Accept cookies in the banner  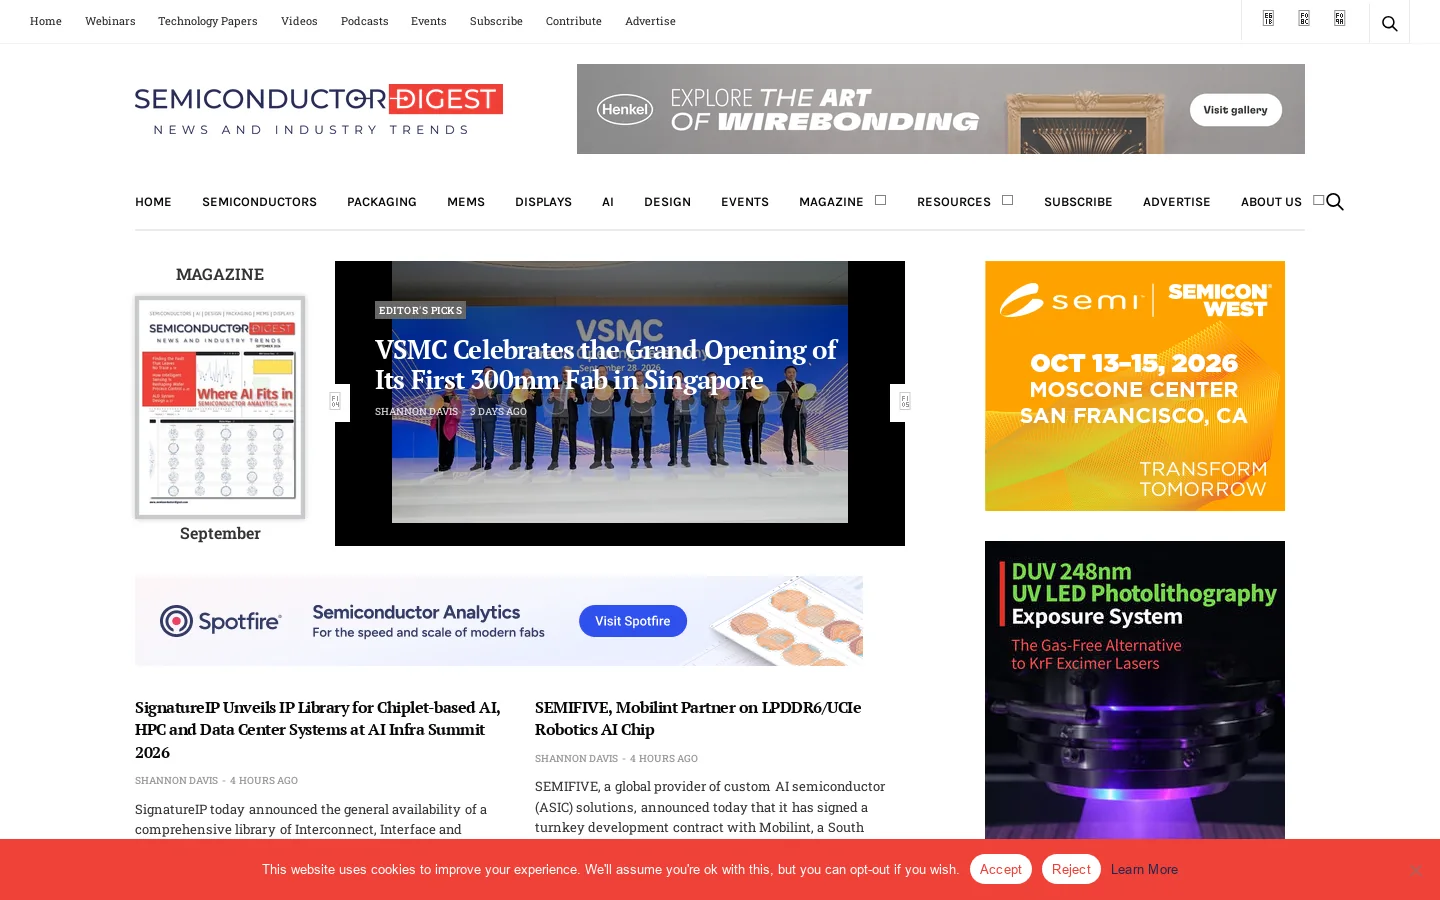1000,869
